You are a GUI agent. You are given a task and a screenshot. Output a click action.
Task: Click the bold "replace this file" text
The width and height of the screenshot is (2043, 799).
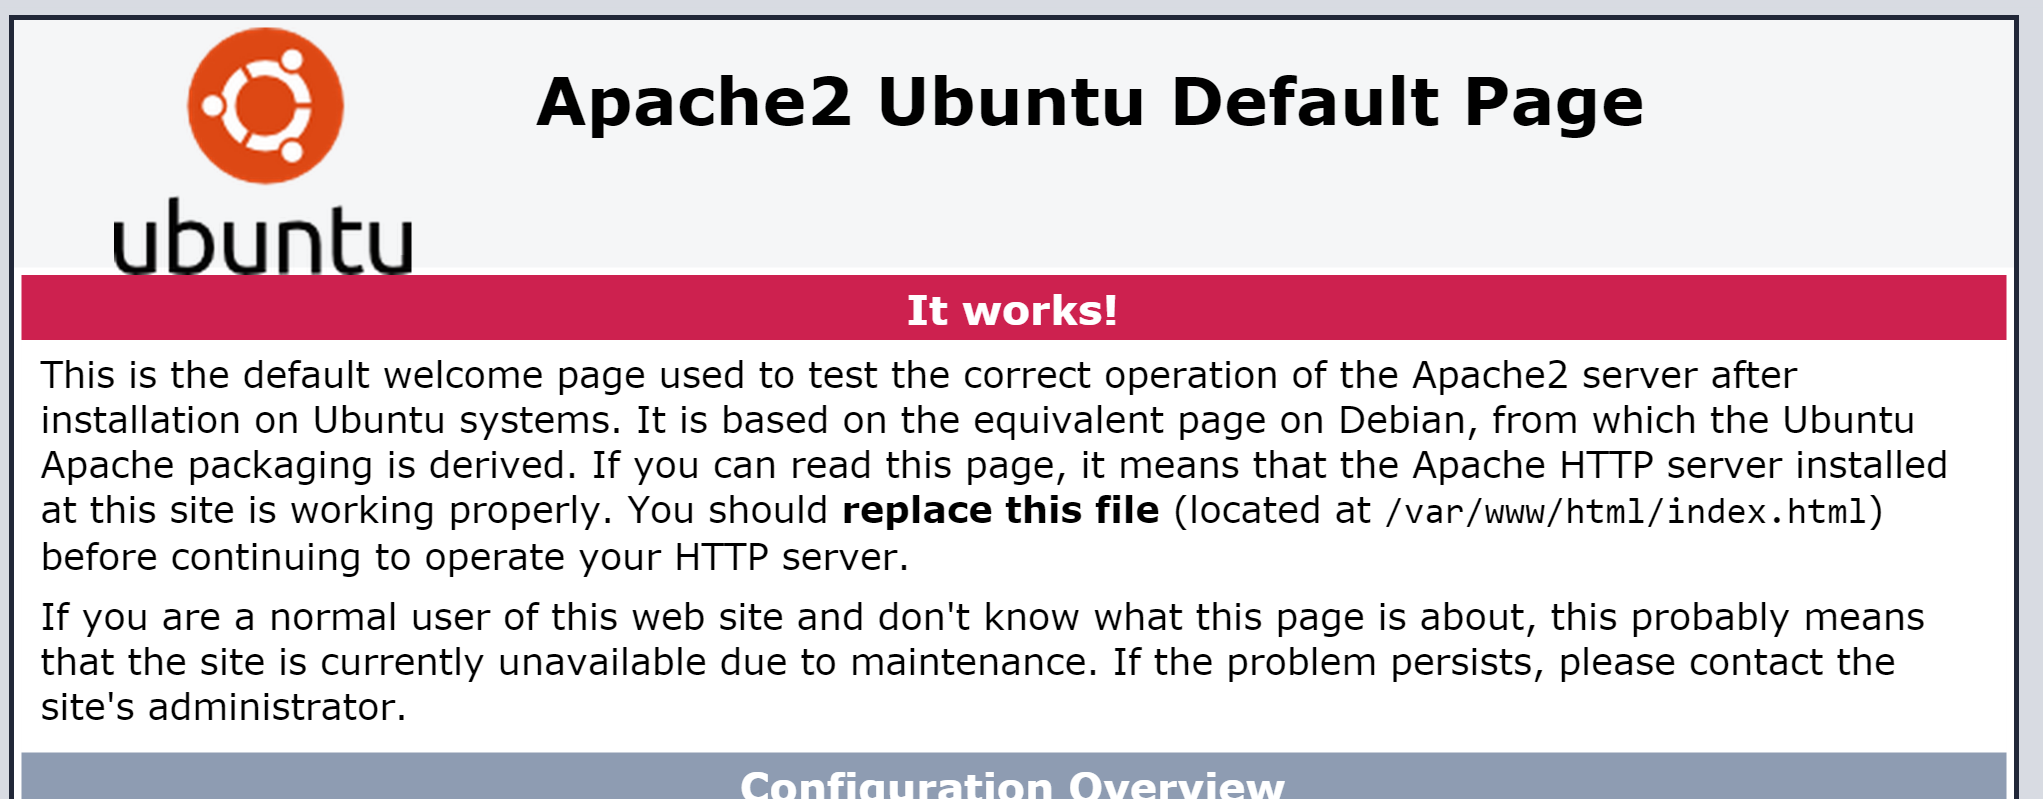pyautogui.click(x=1000, y=511)
